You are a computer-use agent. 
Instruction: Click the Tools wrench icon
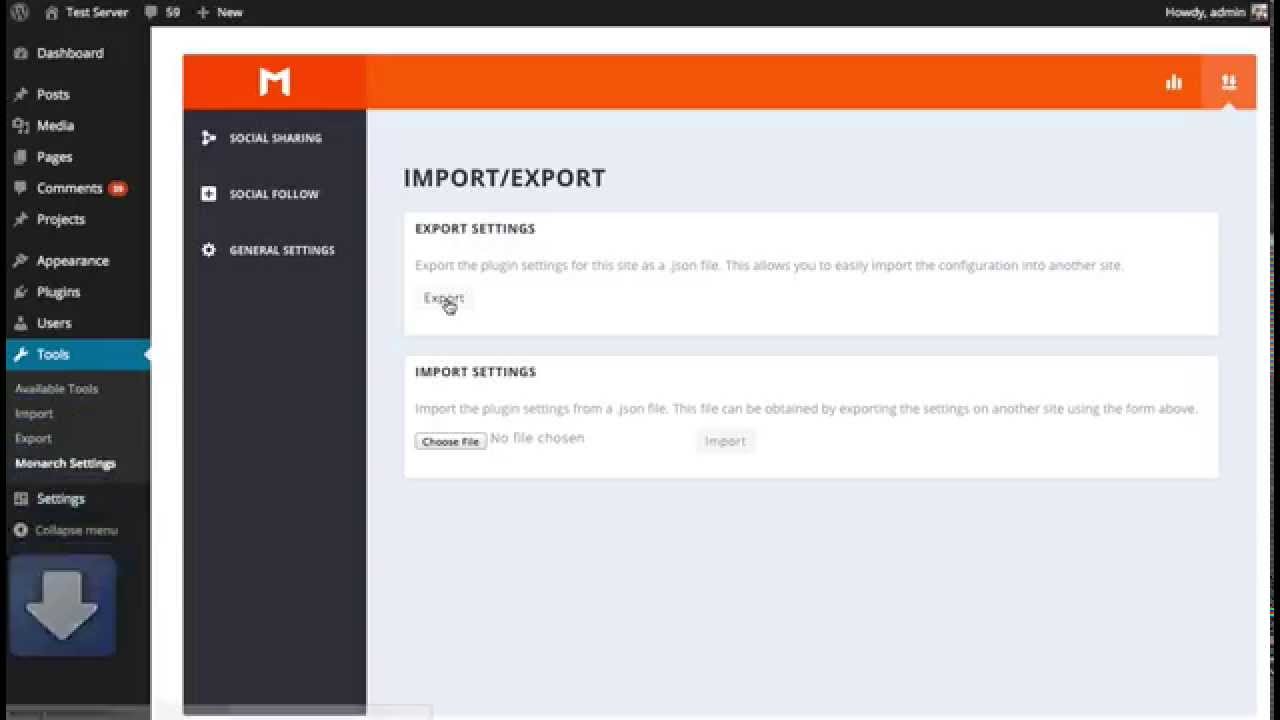20,354
